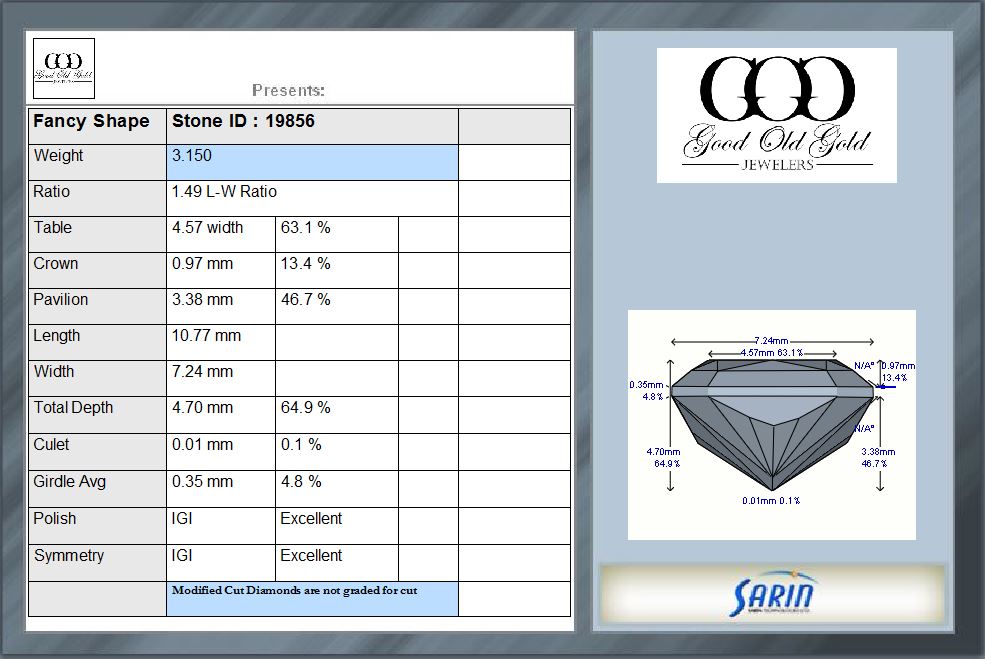
Task: Select the 'Modified Cut Diamonds are not graded' note
Action: pos(312,599)
